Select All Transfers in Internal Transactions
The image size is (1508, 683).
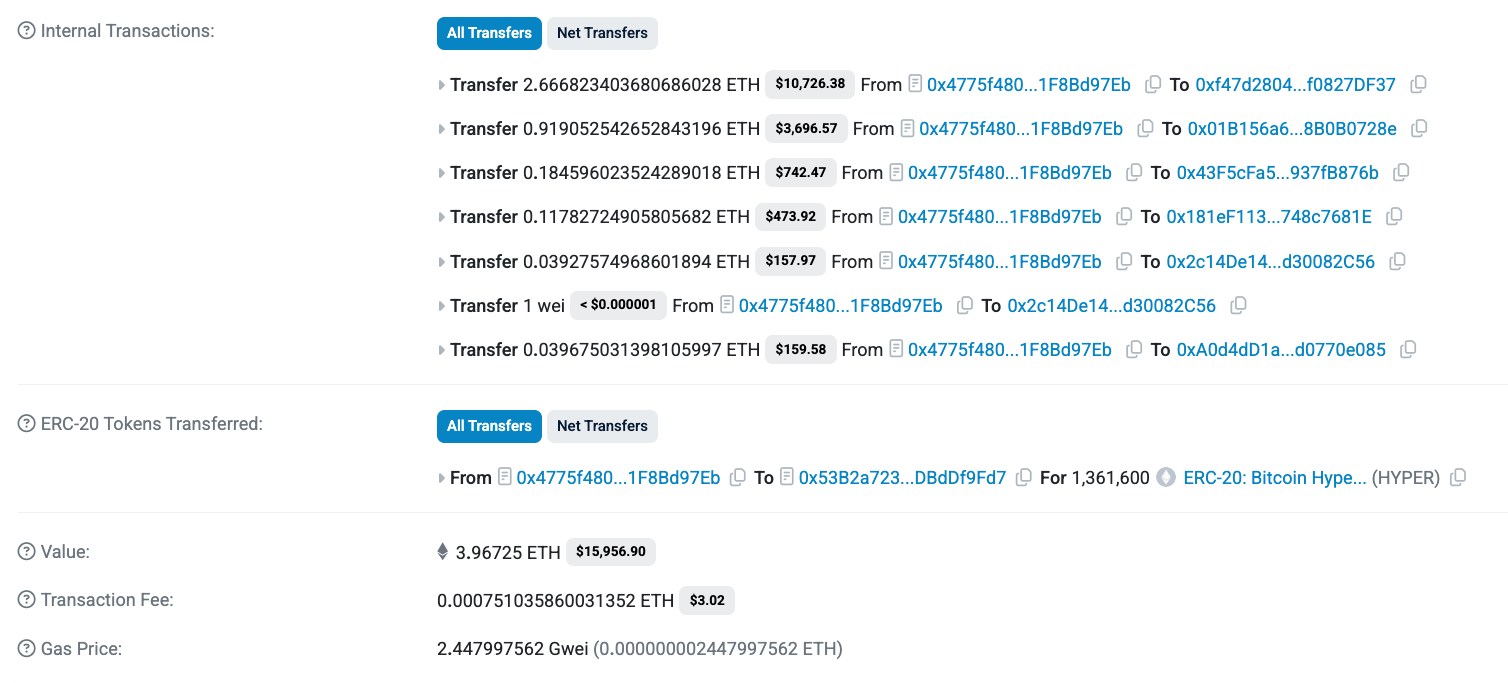click(x=489, y=33)
